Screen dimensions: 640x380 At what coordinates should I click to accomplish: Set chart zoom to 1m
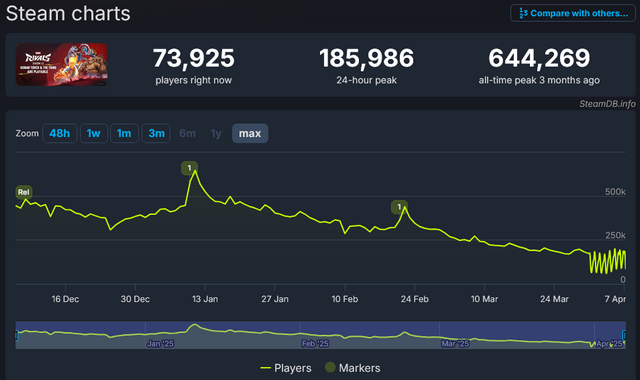124,133
